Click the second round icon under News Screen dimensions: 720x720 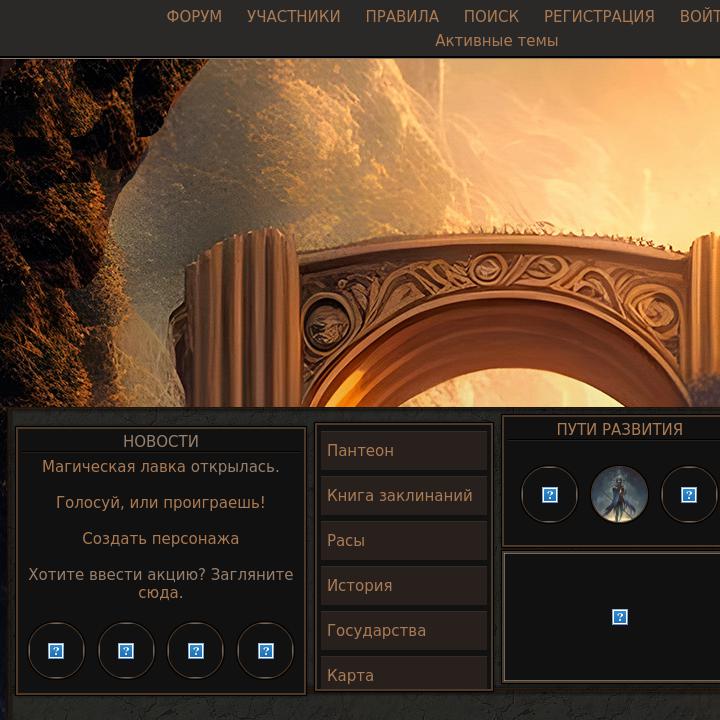pos(126,651)
